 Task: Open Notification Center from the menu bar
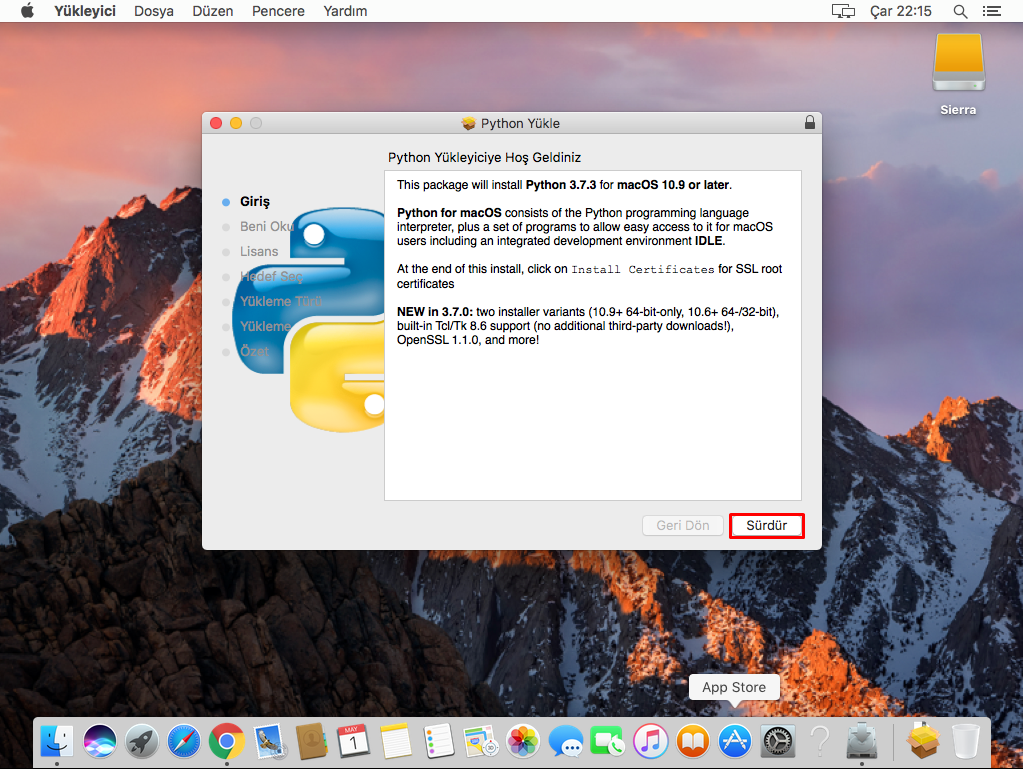(992, 11)
